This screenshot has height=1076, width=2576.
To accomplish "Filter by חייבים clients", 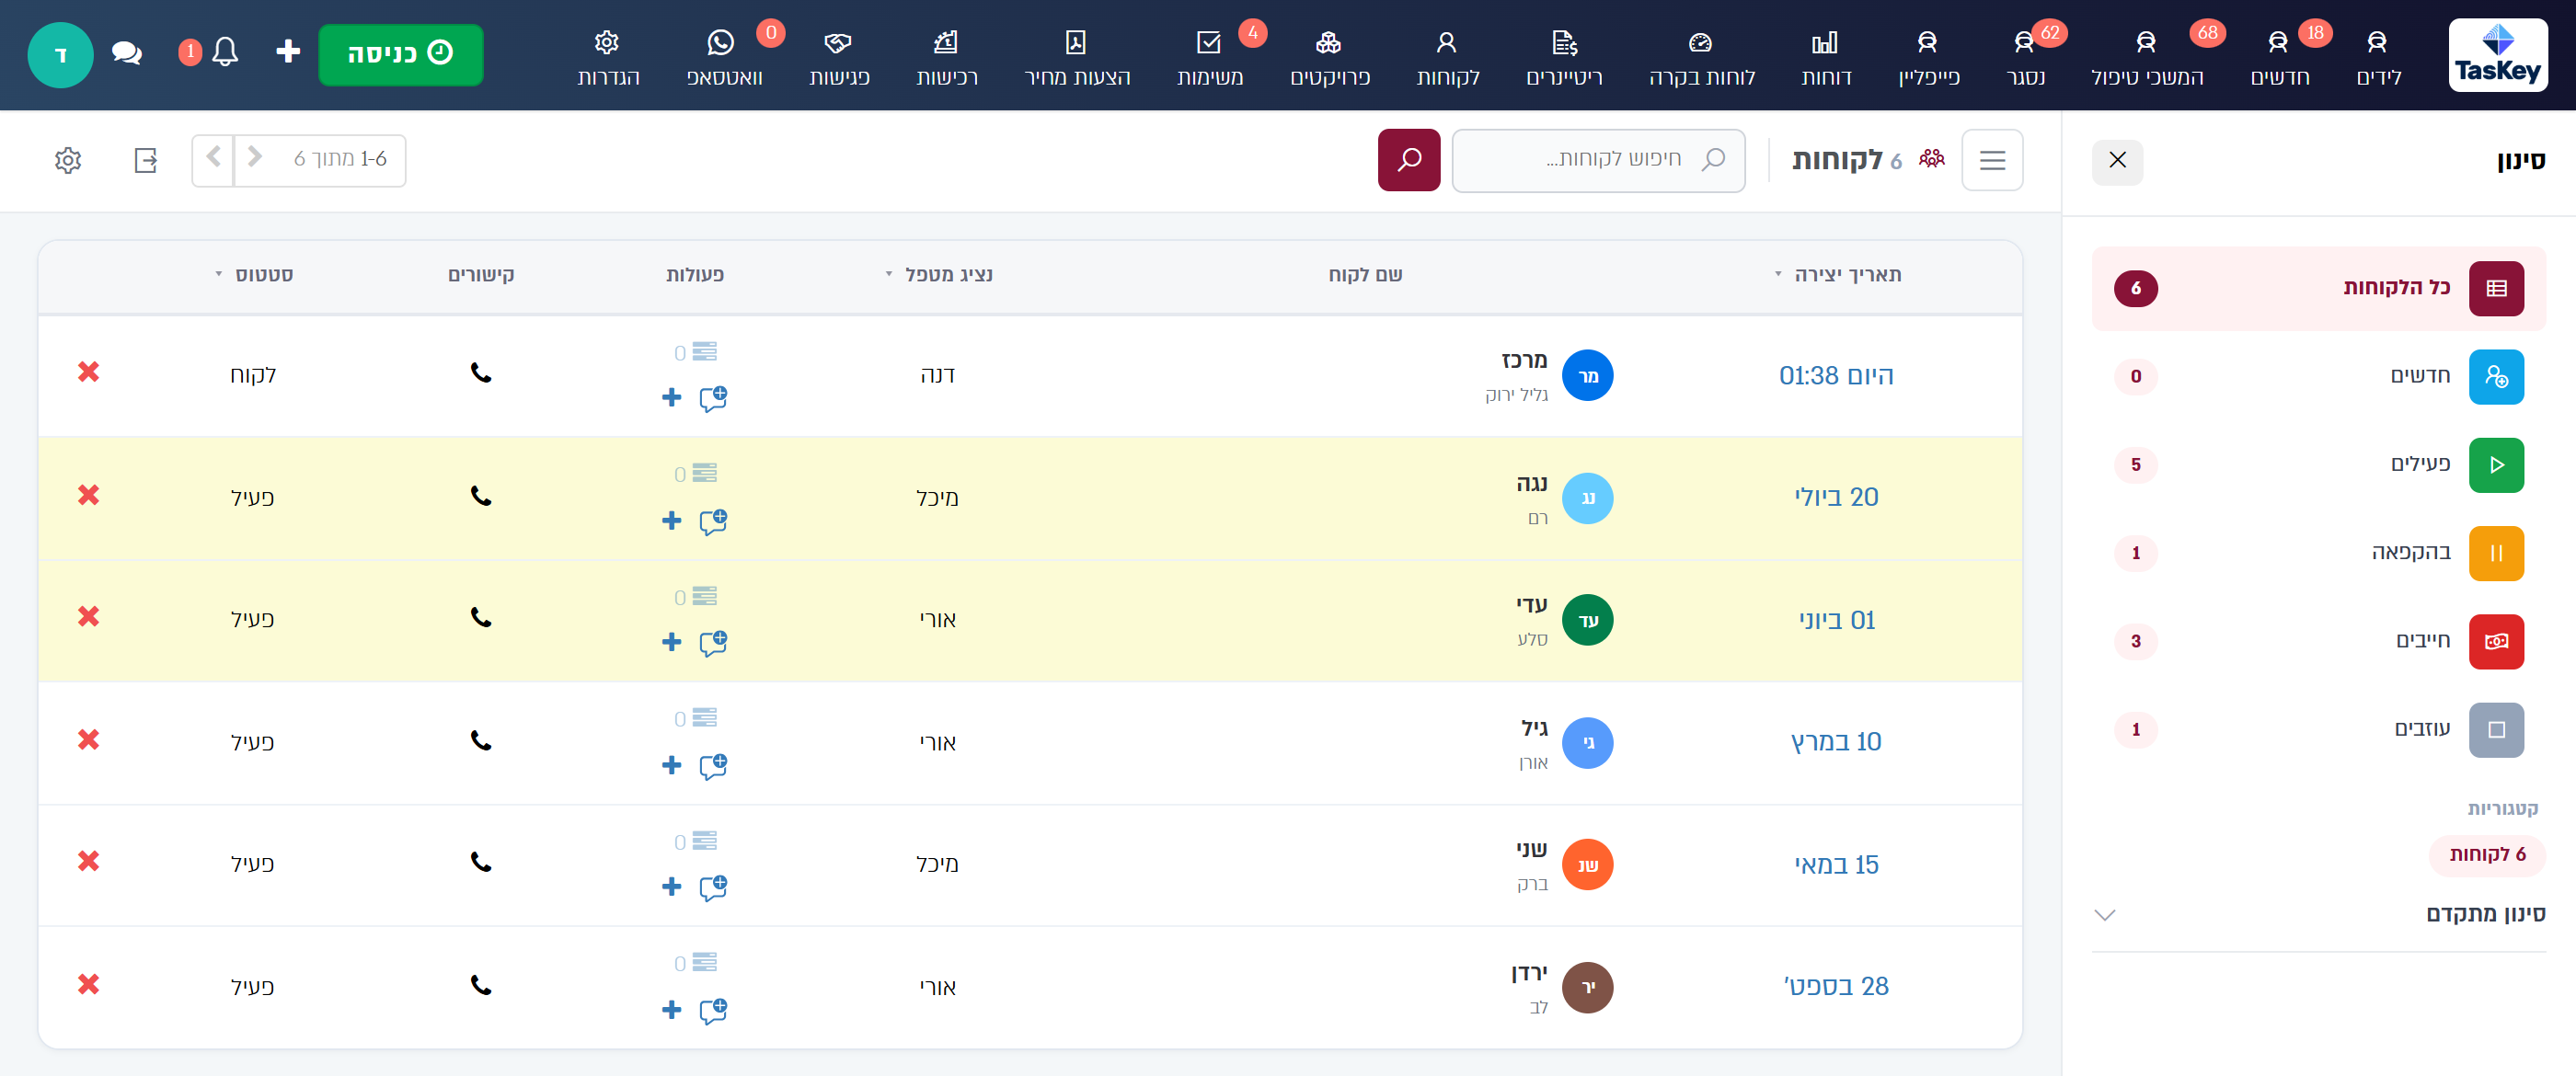I will (2318, 641).
